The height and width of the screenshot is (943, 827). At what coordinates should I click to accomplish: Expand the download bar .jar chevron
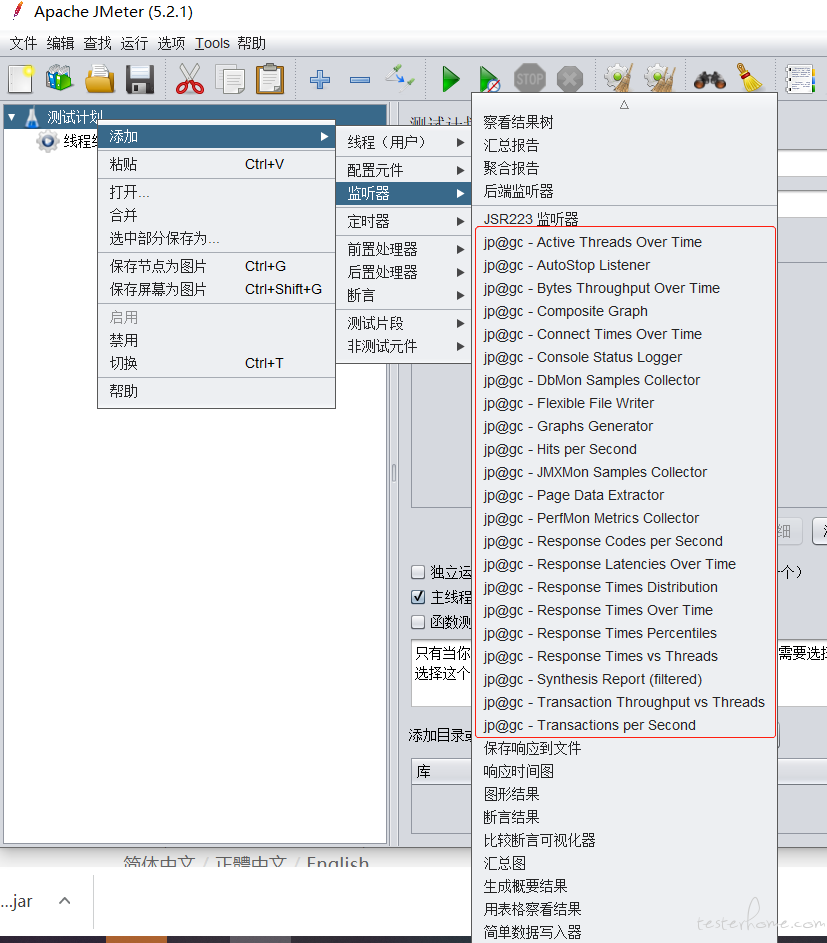(65, 900)
